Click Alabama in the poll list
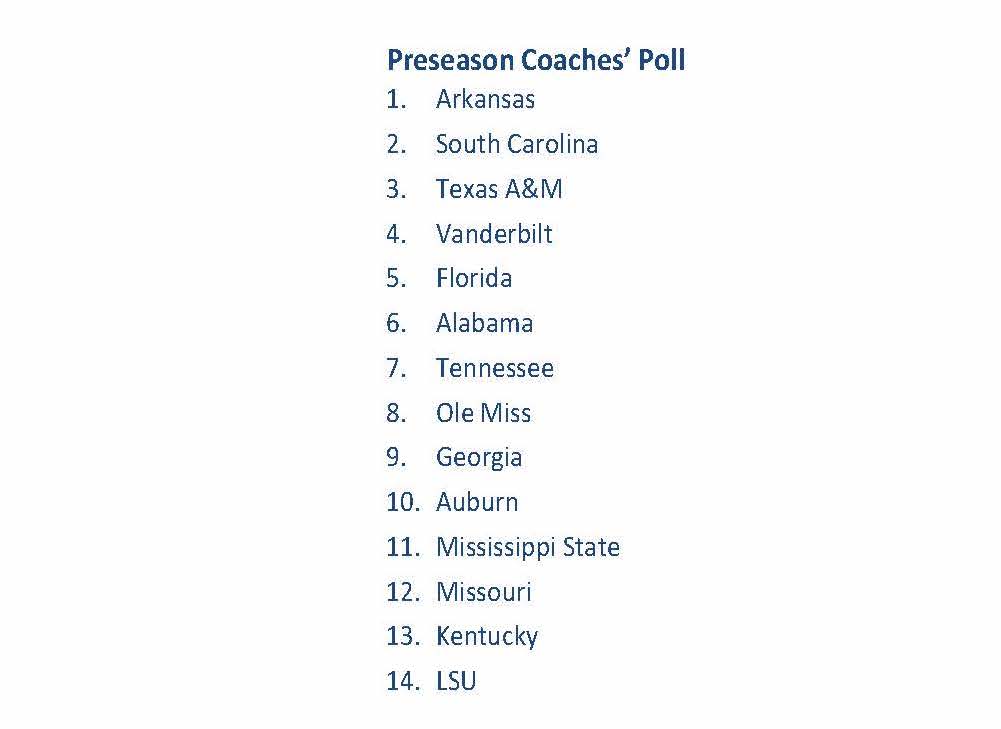Screen dimensions: 1001x729 (484, 323)
